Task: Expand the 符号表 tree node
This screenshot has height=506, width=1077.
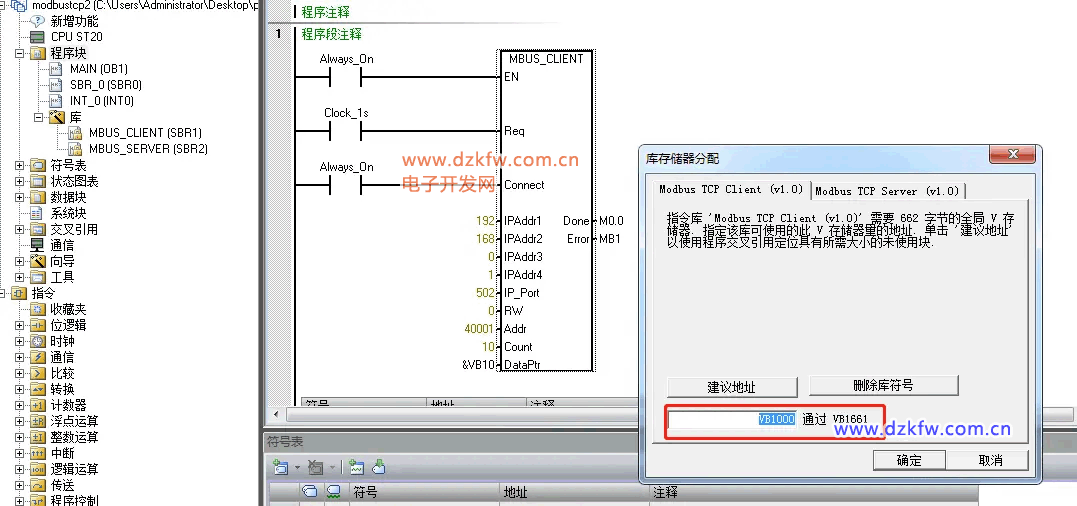Action: [19, 165]
